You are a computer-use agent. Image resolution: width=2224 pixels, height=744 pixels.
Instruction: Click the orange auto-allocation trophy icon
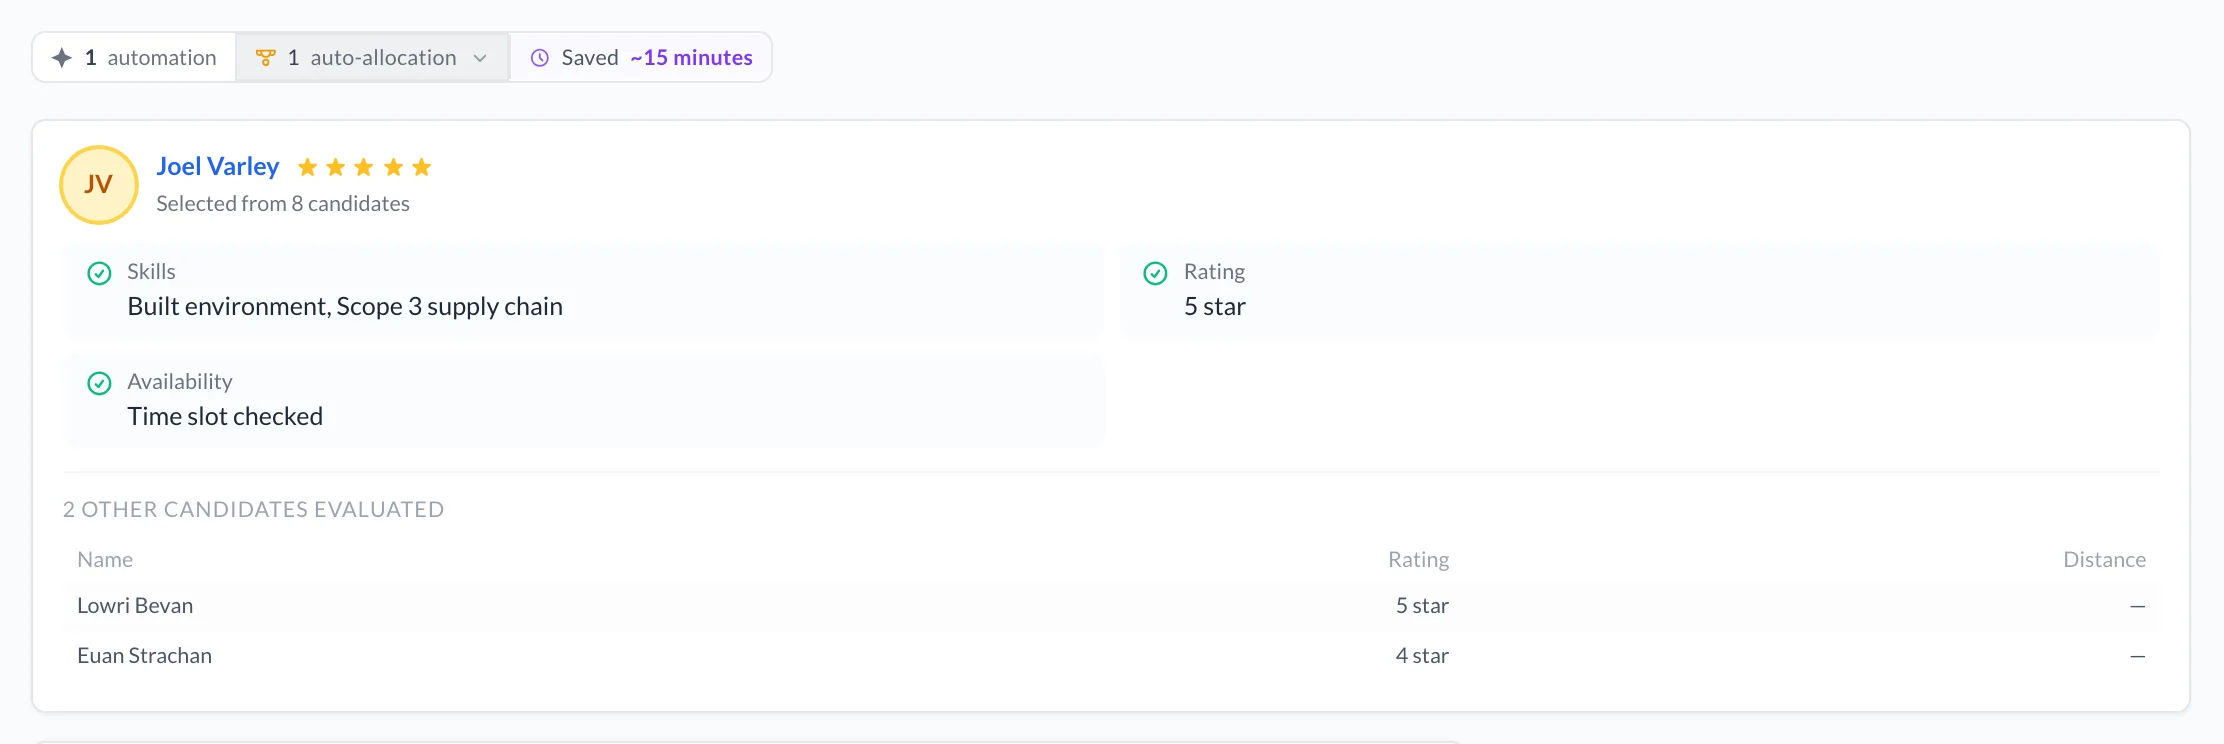265,58
